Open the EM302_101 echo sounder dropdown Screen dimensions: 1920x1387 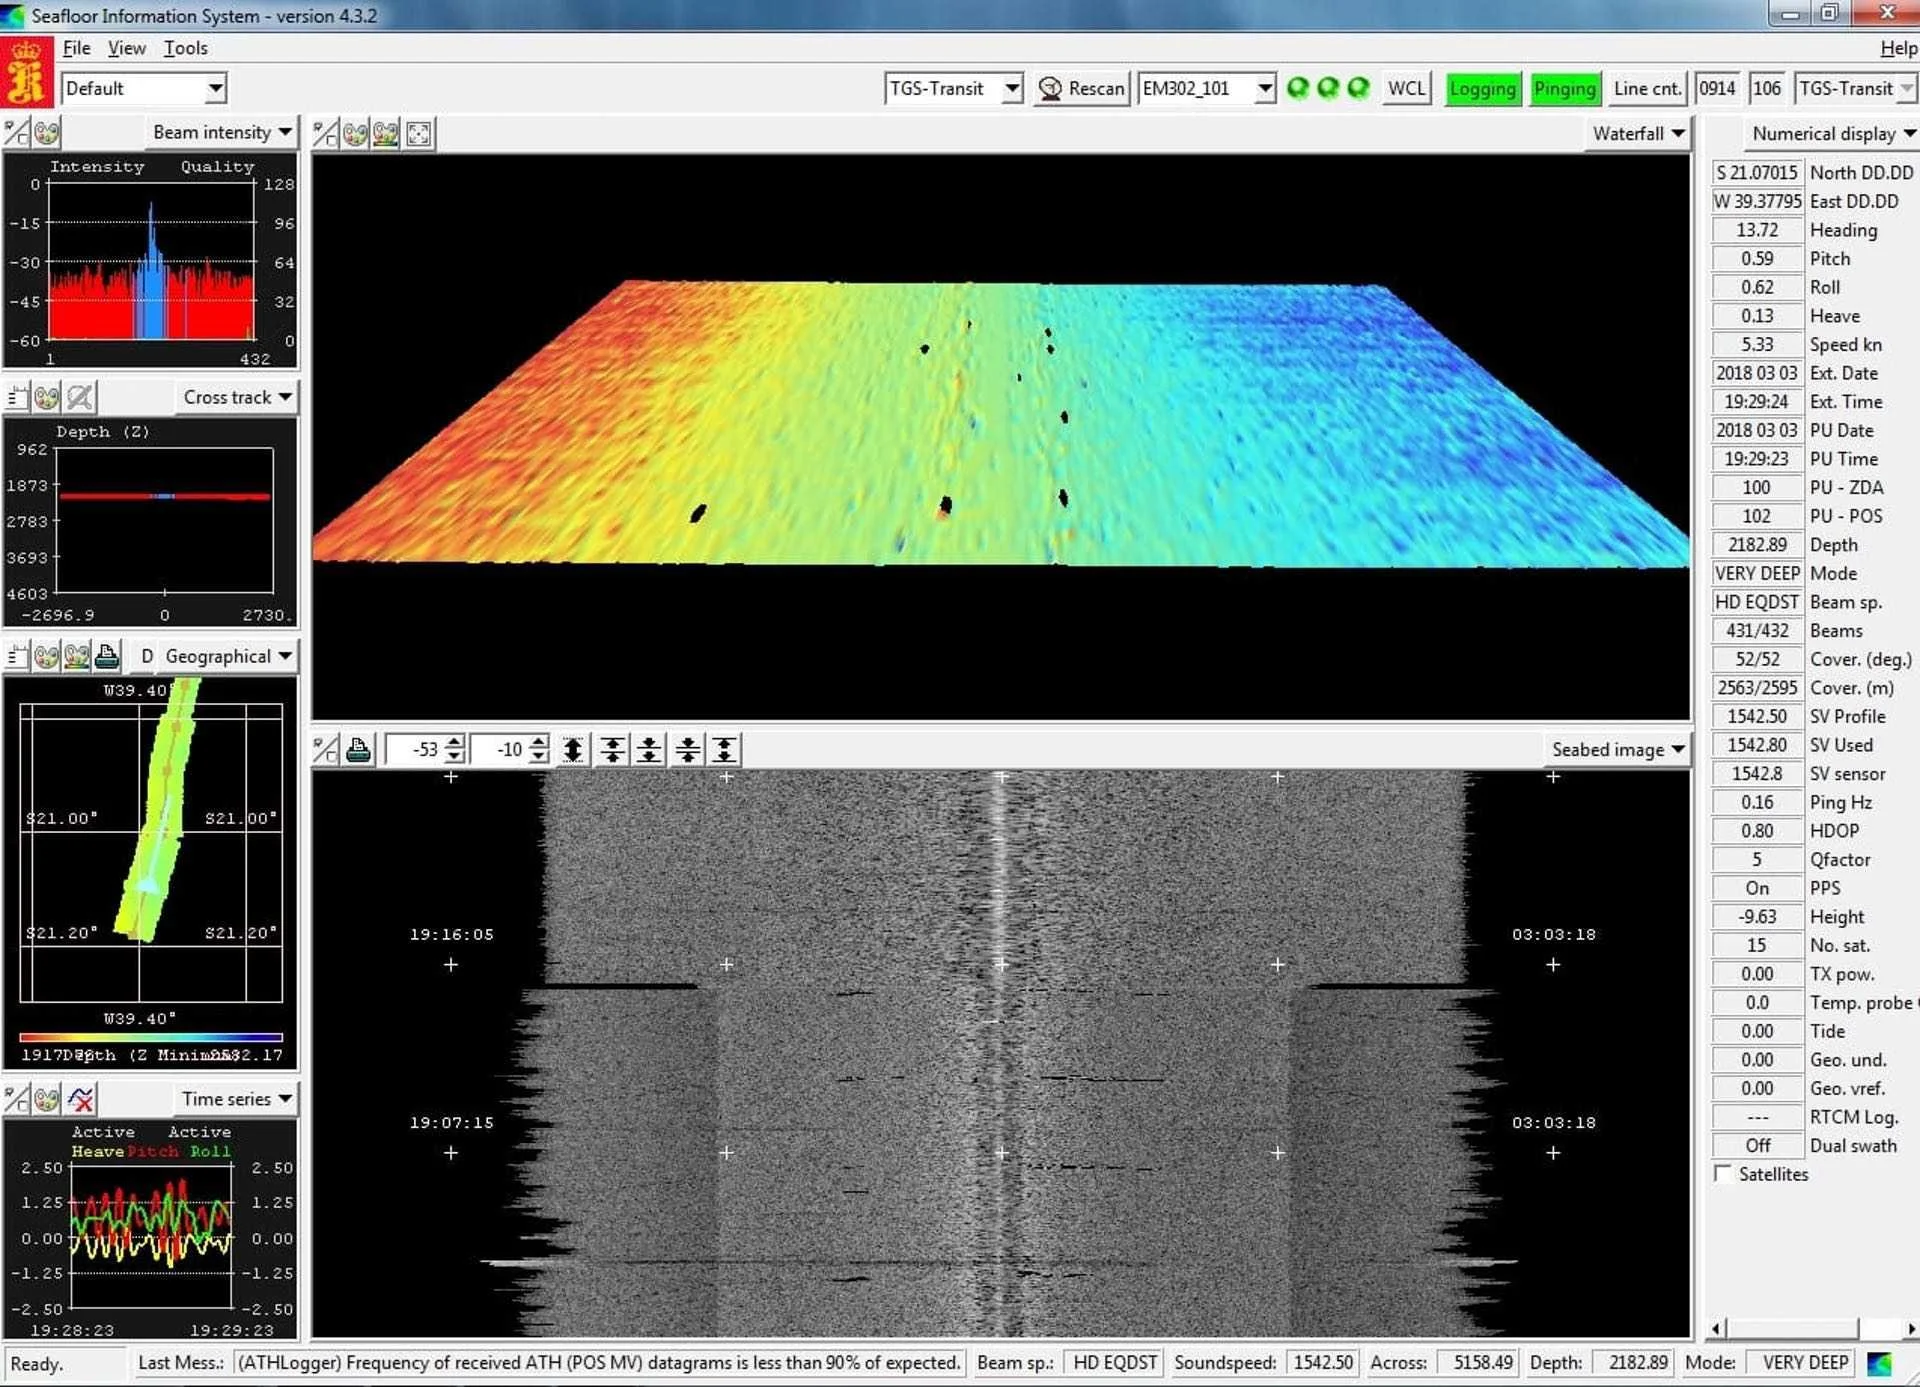pyautogui.click(x=1265, y=88)
